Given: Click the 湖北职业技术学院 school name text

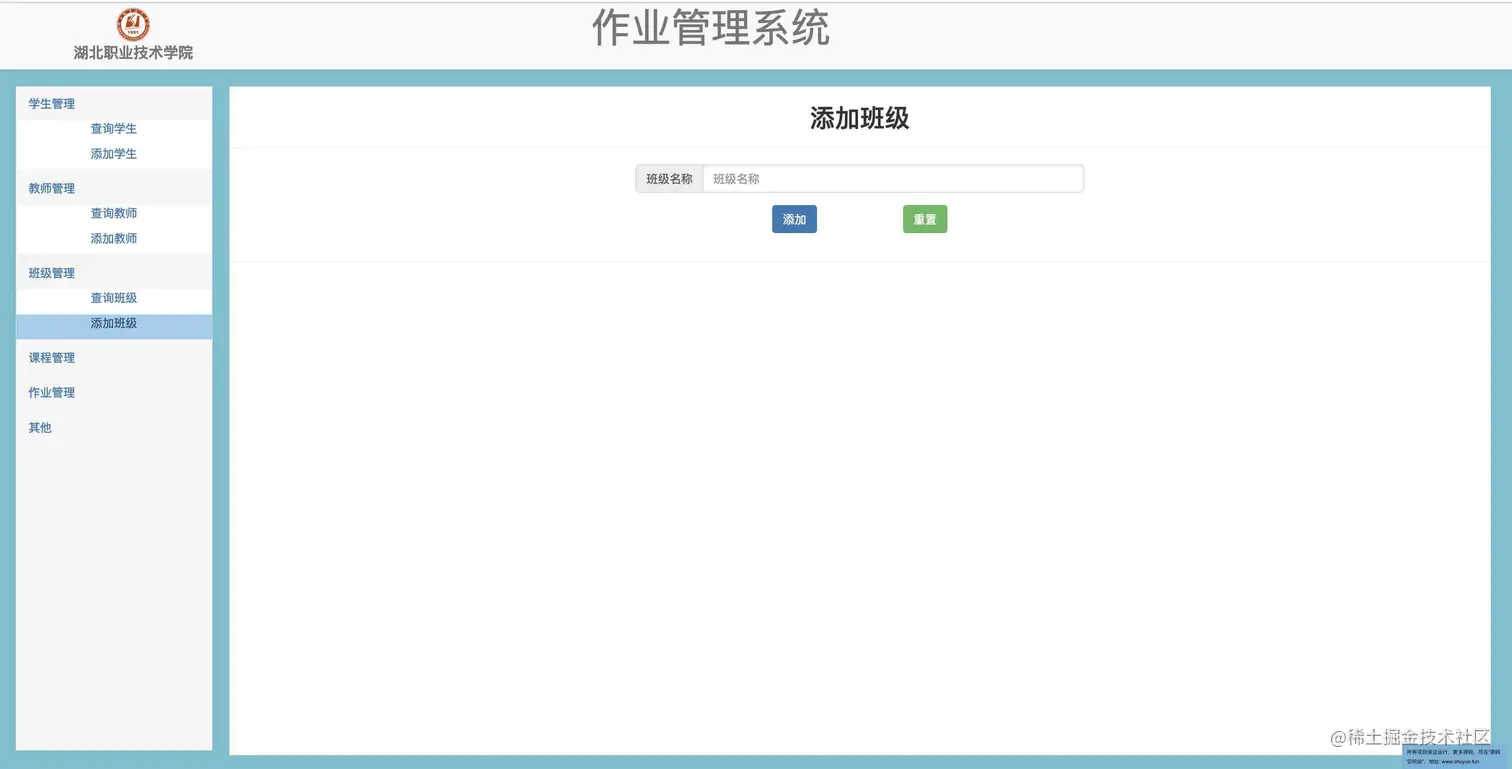Looking at the screenshot, I should click(x=133, y=53).
